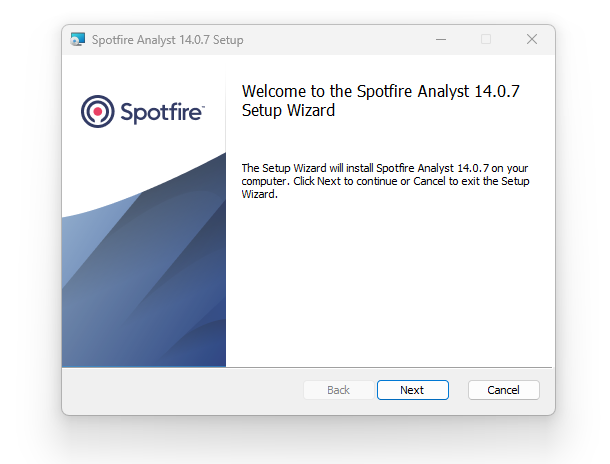The image size is (610, 464).
Task: Click the disabled Back button
Action: (x=338, y=390)
